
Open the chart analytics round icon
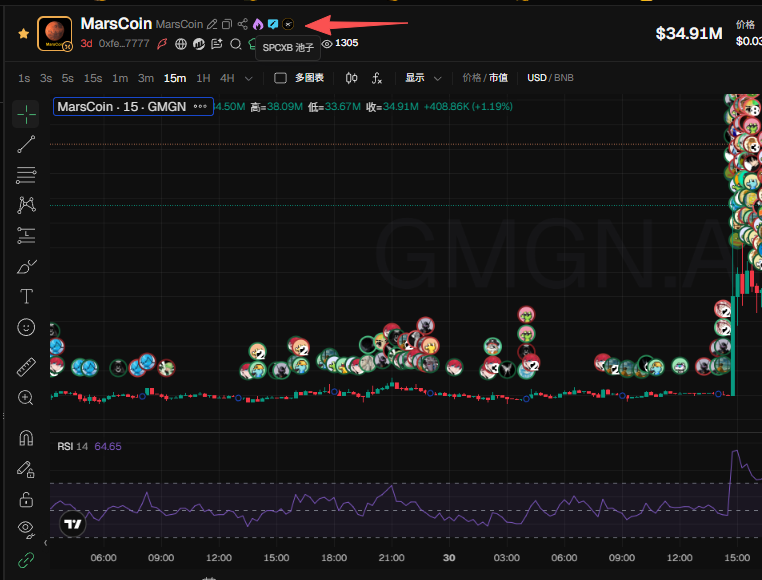click(x=199, y=44)
